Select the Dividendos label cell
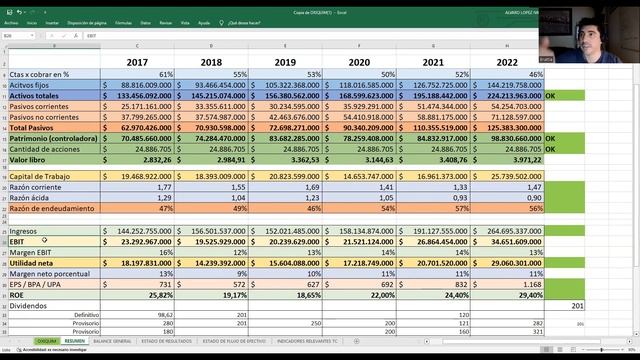The width and height of the screenshot is (640, 360). click(54, 305)
